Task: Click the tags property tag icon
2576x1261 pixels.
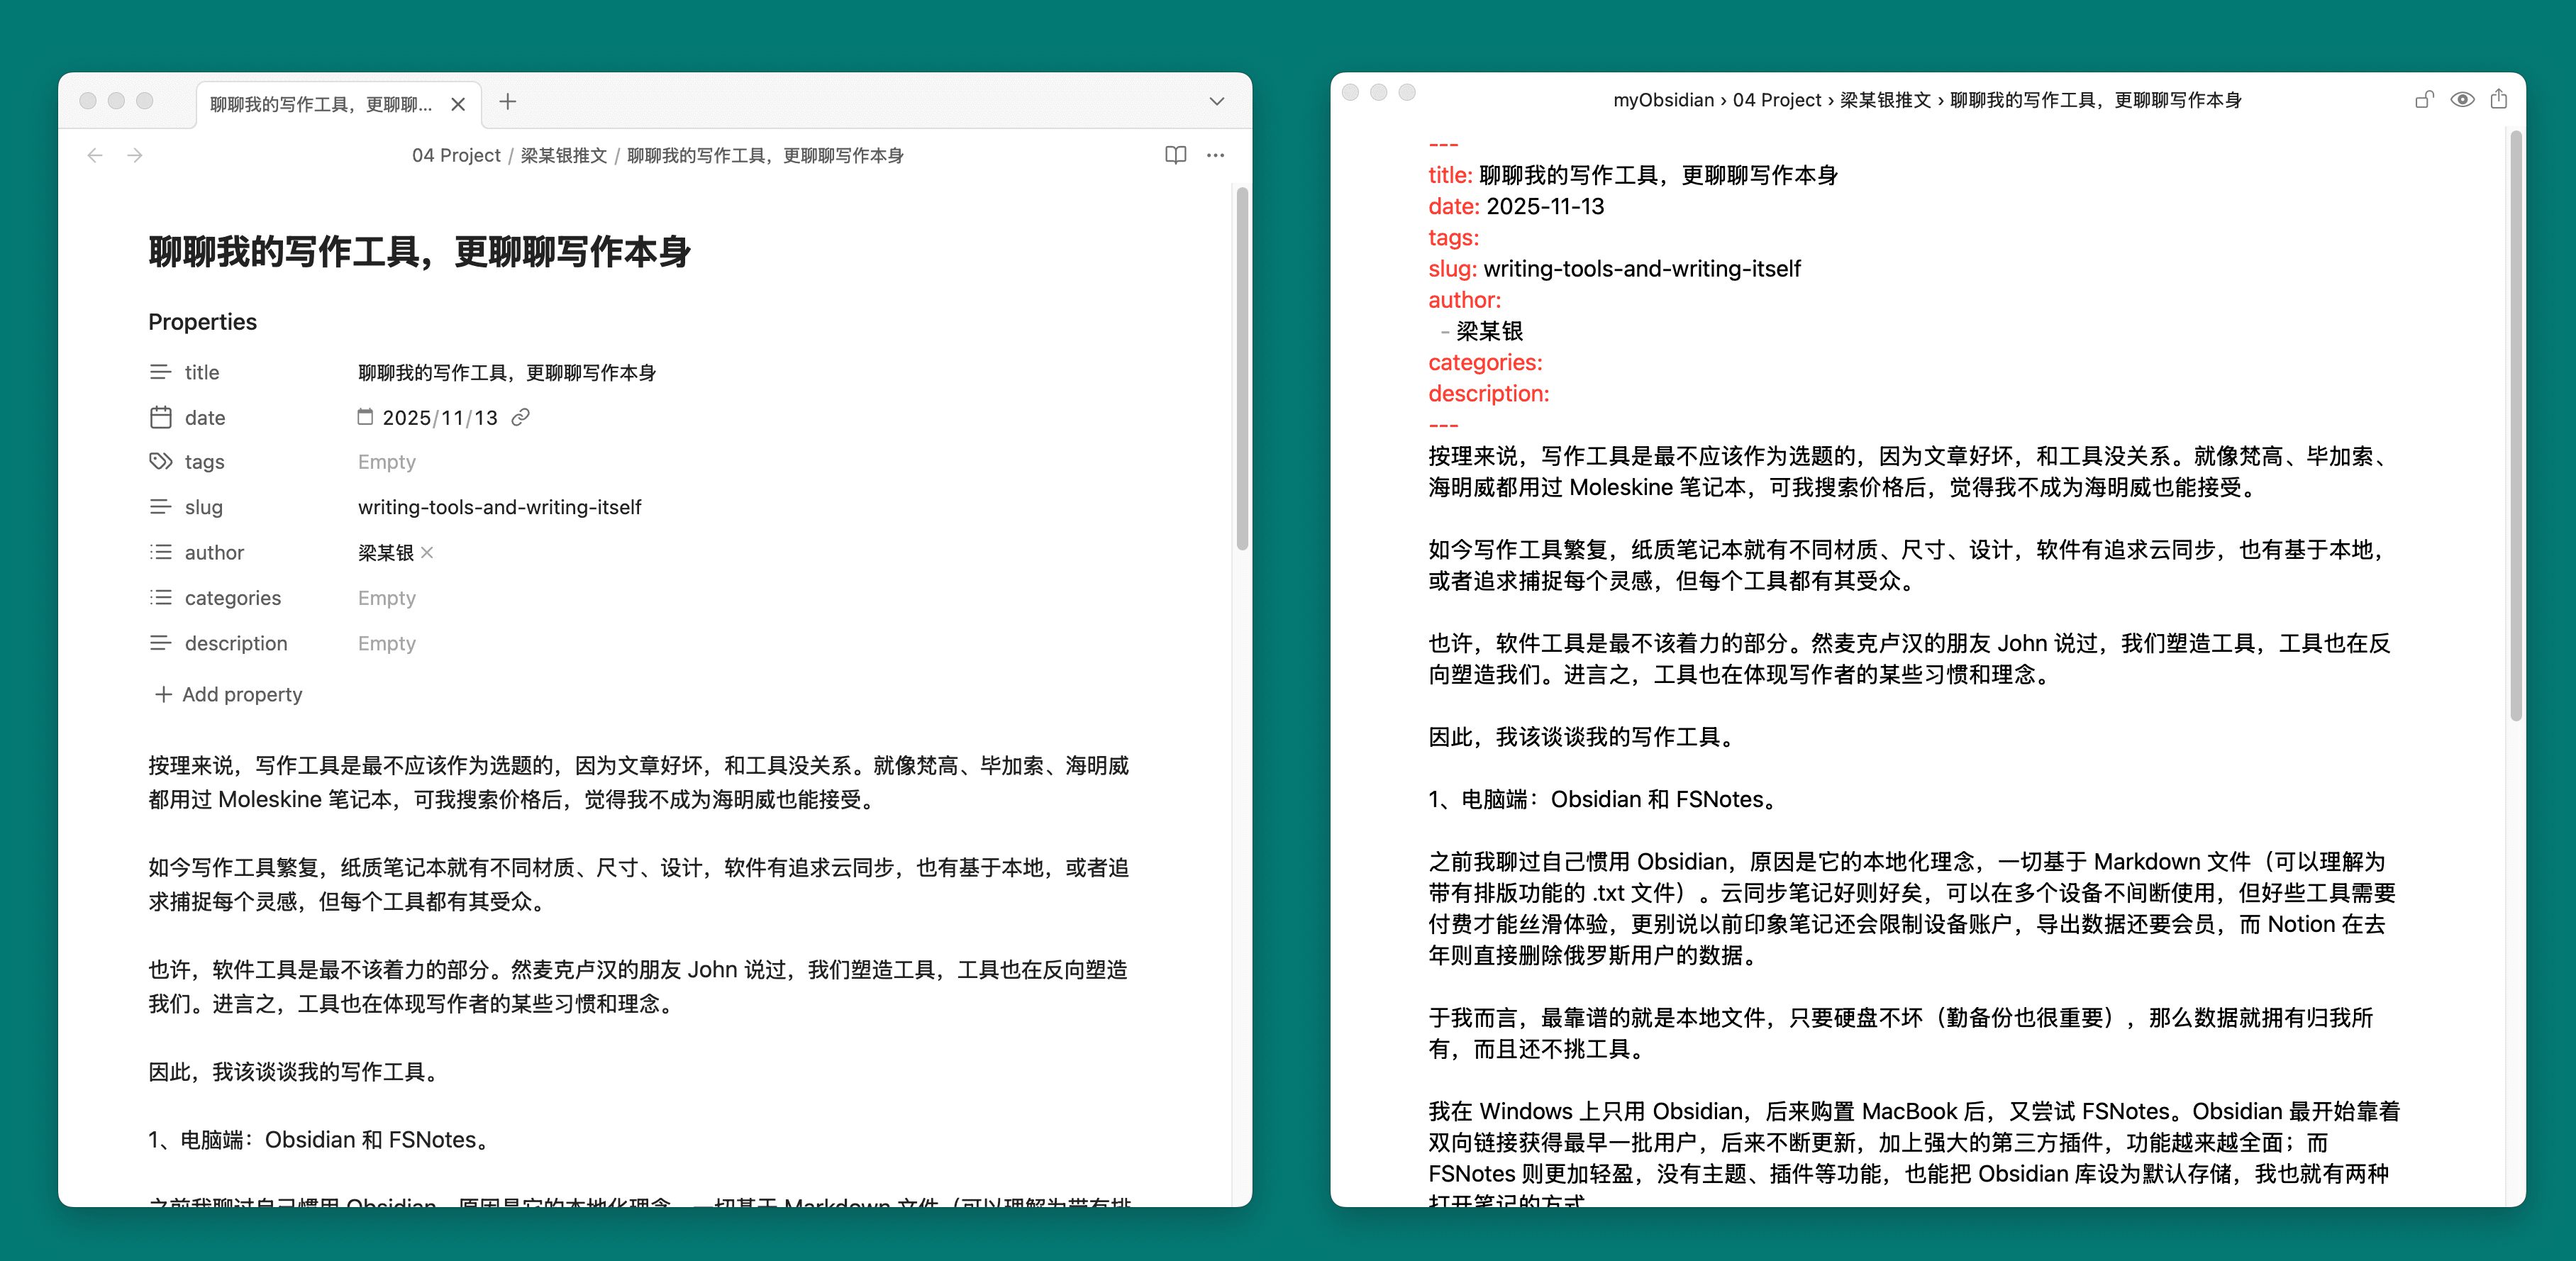Action: click(x=160, y=461)
